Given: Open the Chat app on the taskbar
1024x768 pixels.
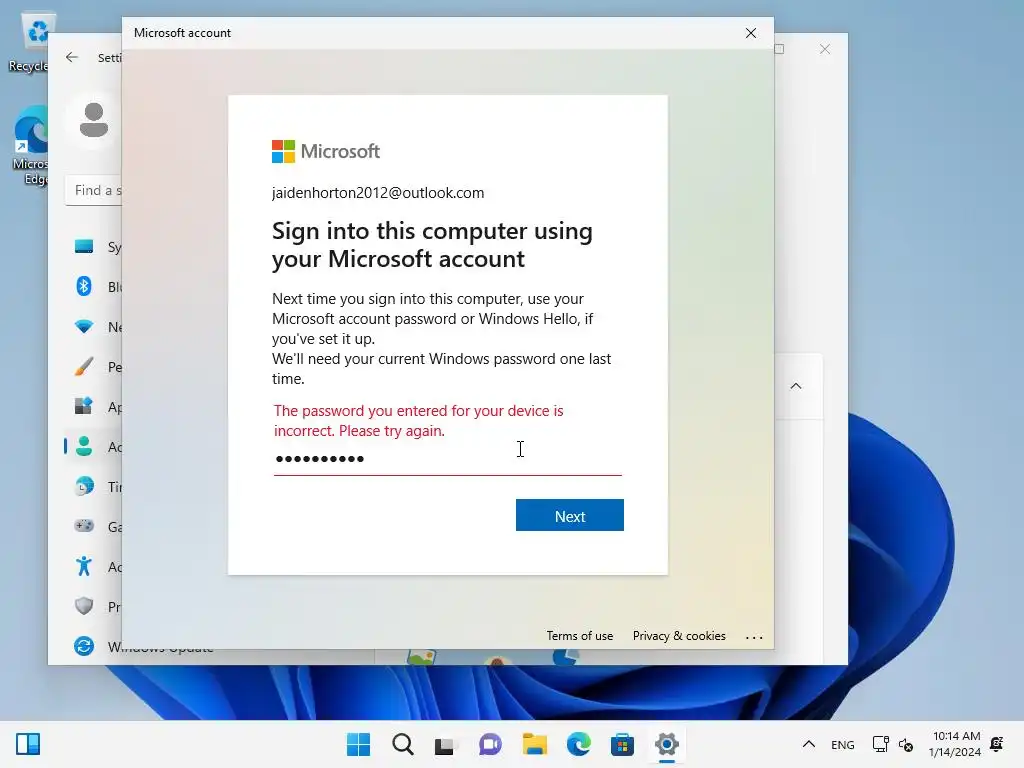Looking at the screenshot, I should [490, 744].
